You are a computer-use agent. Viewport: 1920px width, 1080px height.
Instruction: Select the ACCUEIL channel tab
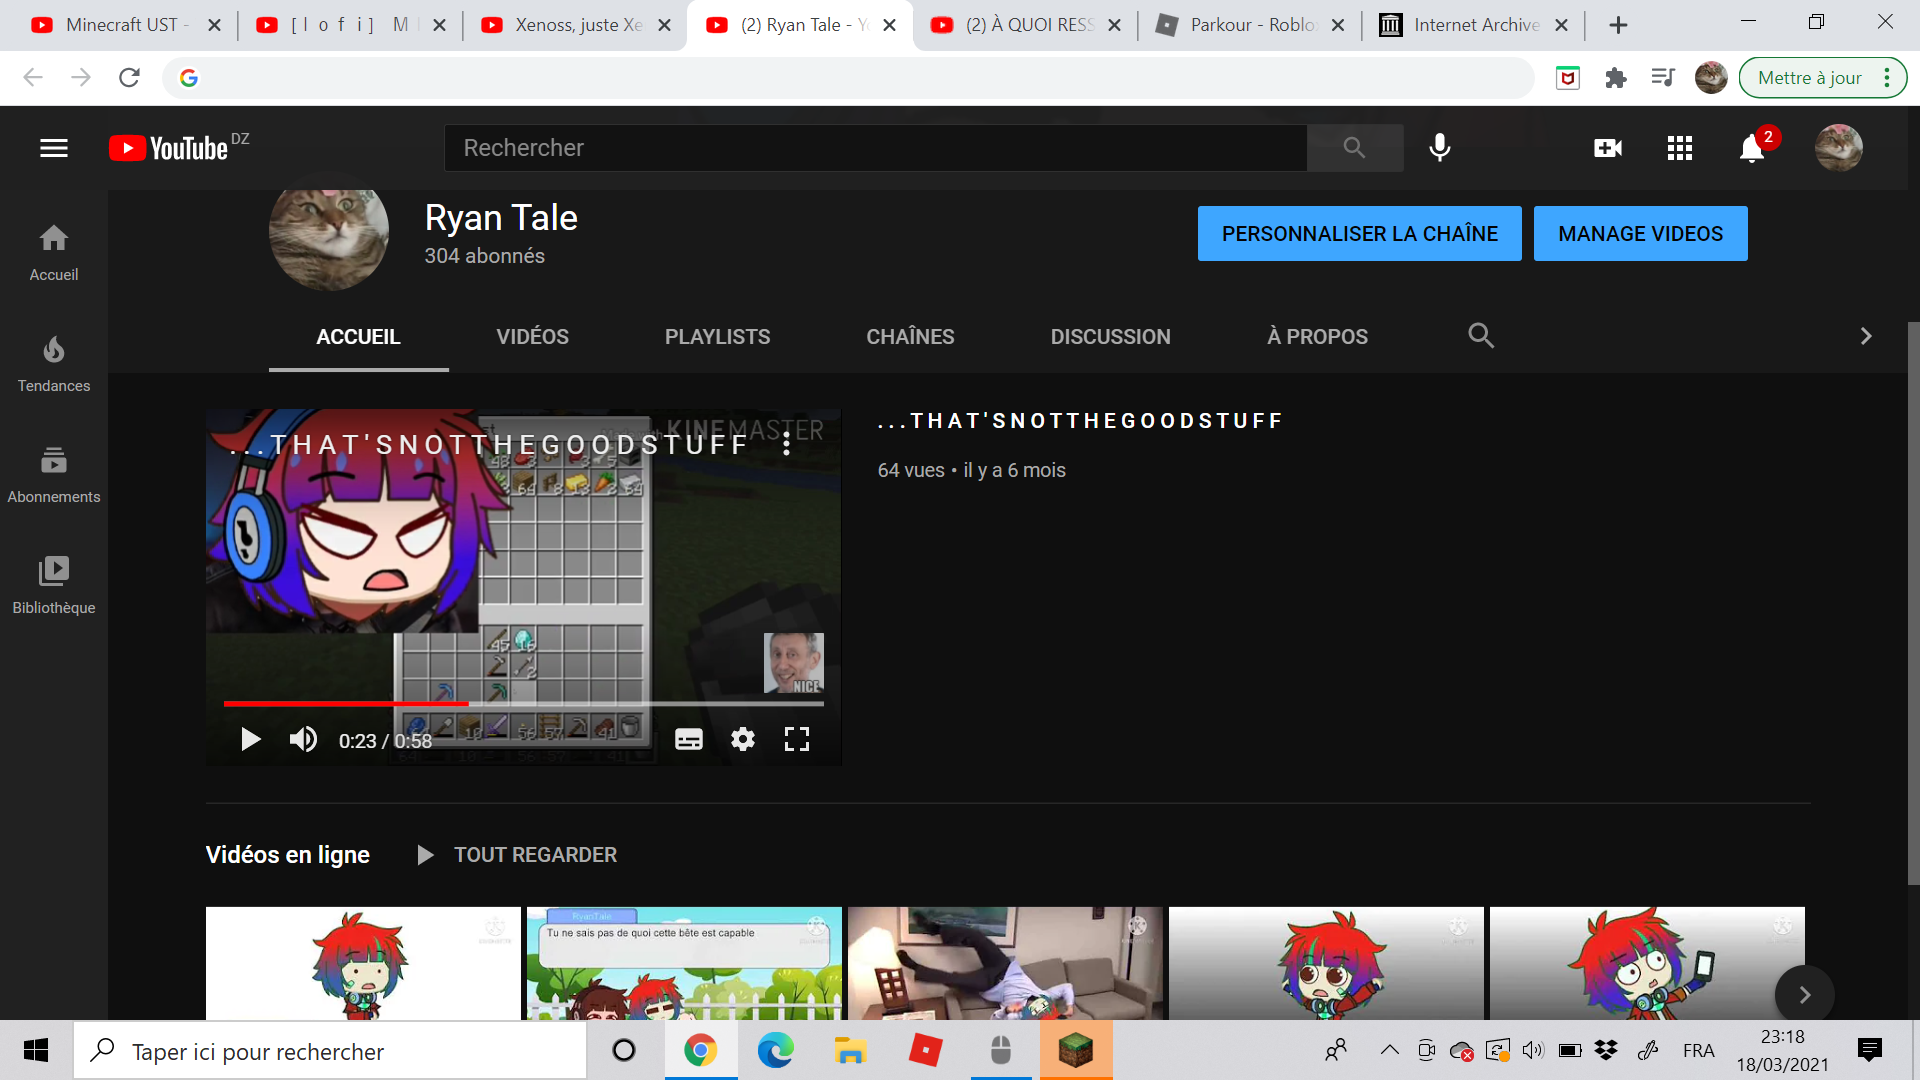(358, 337)
